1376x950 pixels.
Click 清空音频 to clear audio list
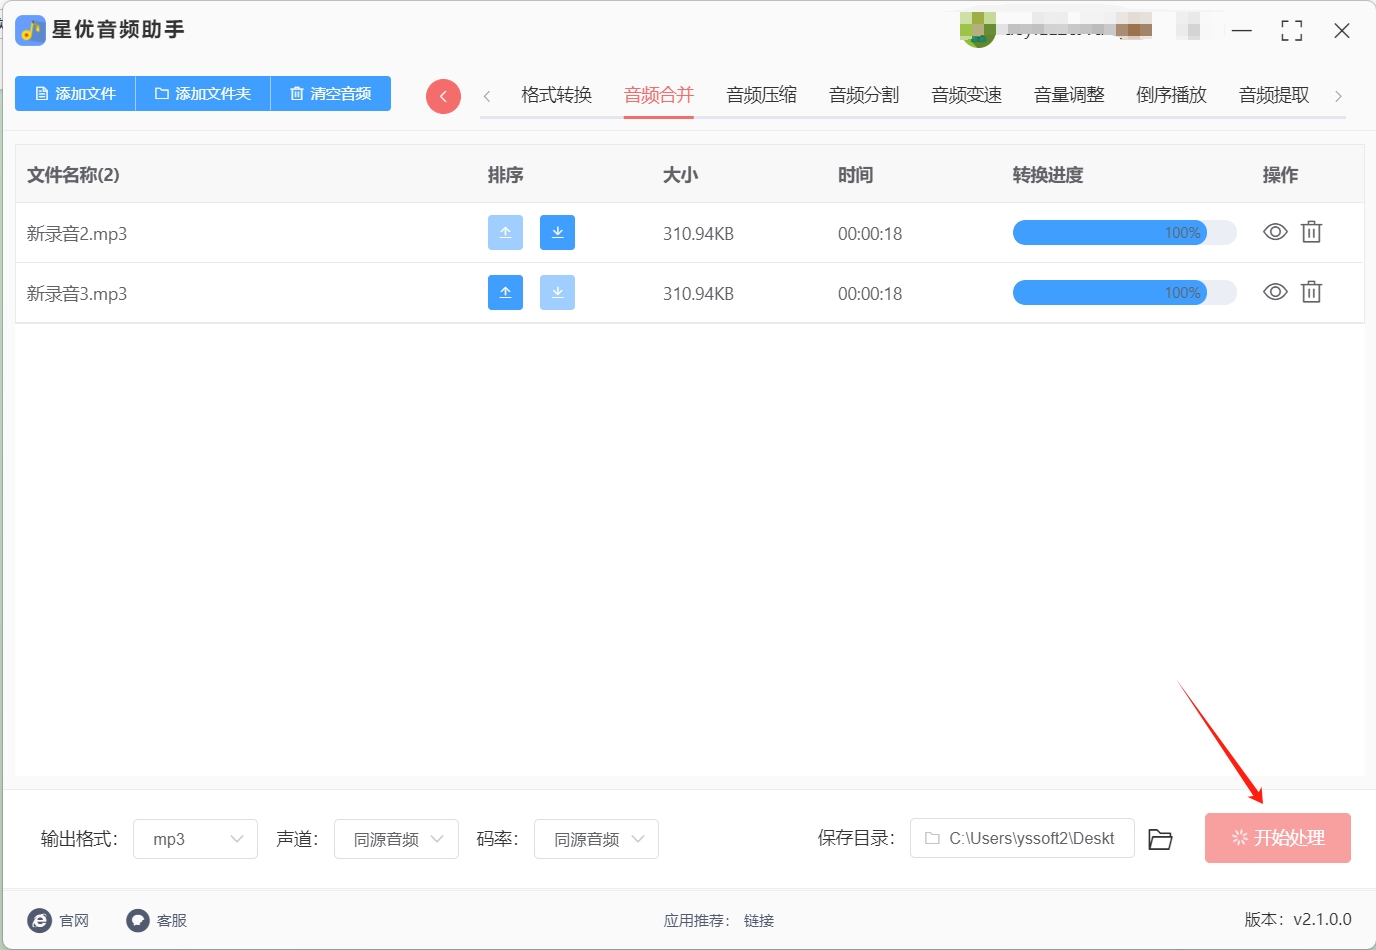tap(331, 93)
